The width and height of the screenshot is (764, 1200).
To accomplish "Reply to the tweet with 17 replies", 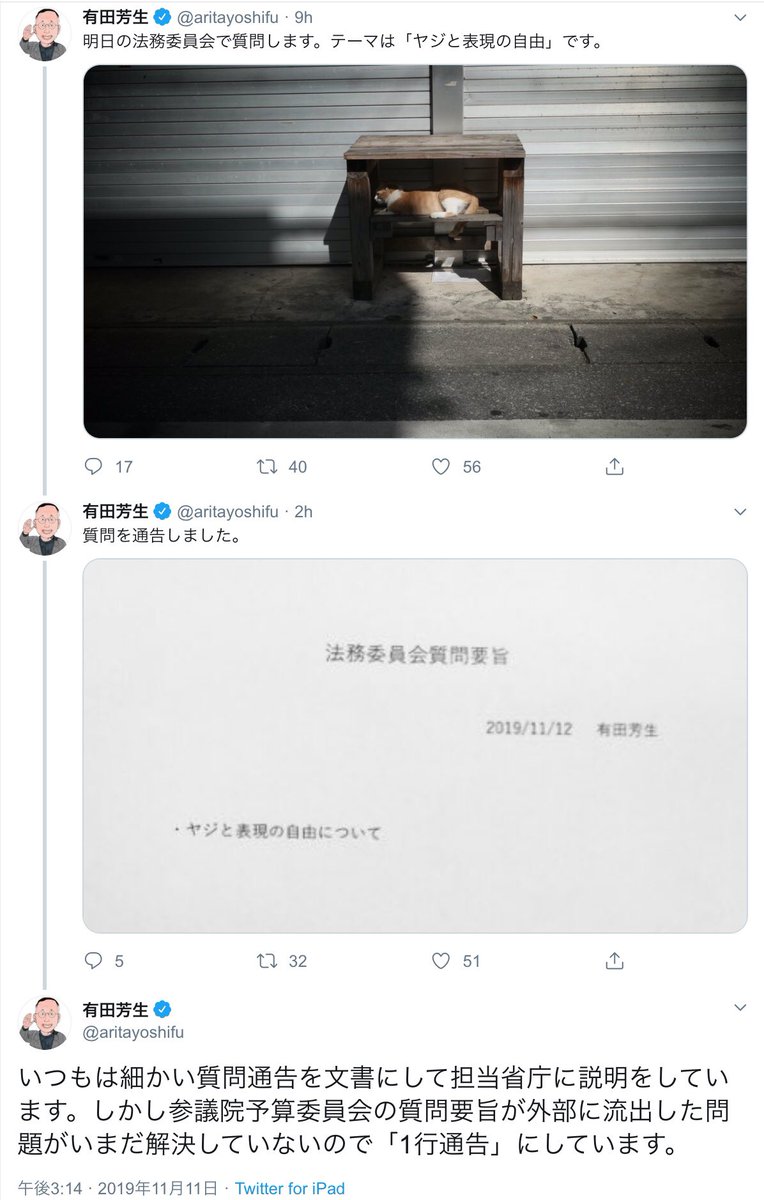I will point(93,466).
